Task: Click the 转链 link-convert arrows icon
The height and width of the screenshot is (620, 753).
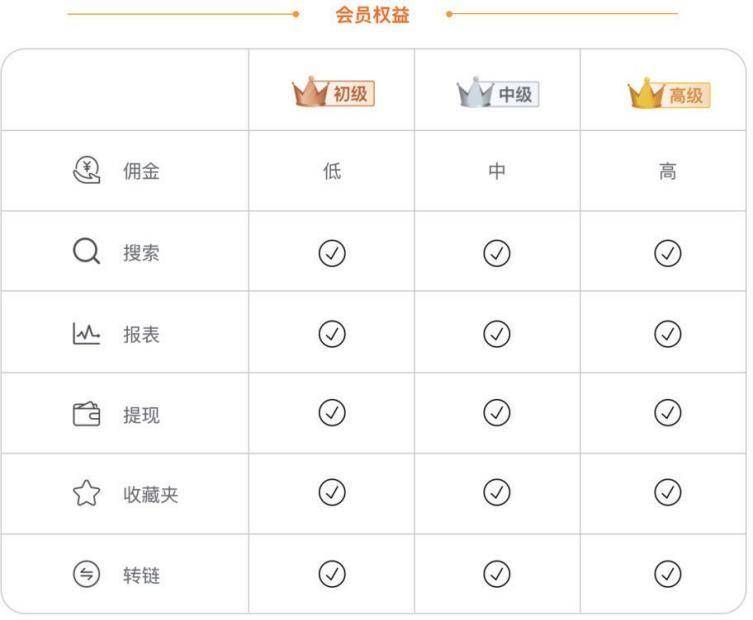Action: coord(86,574)
